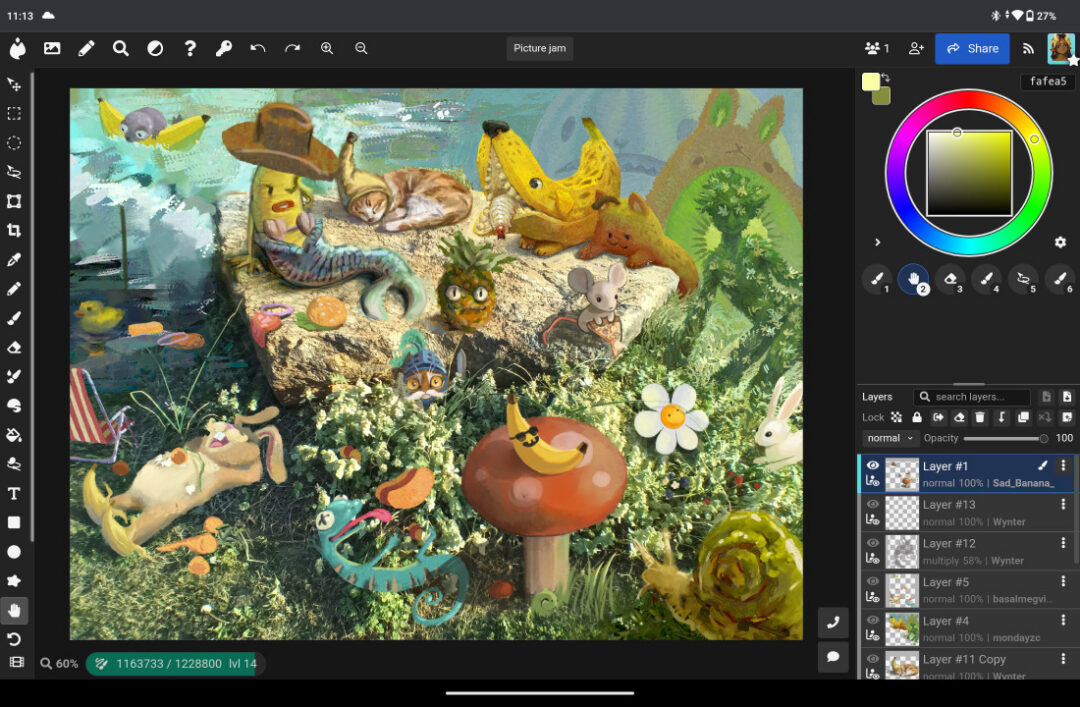Invite a new user icon
1080x707 pixels.
point(916,48)
